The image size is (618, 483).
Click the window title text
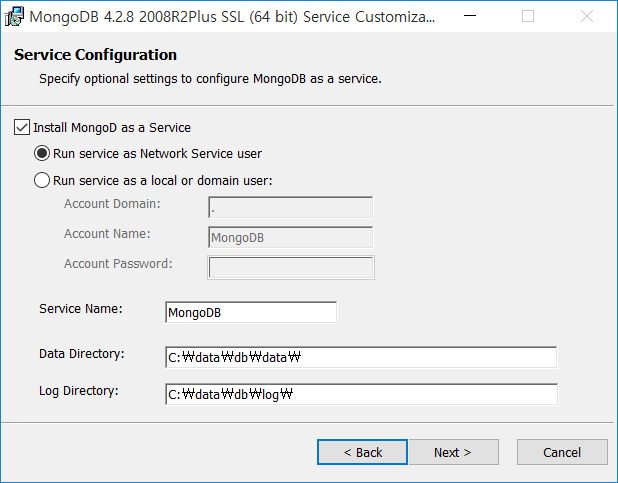(232, 17)
